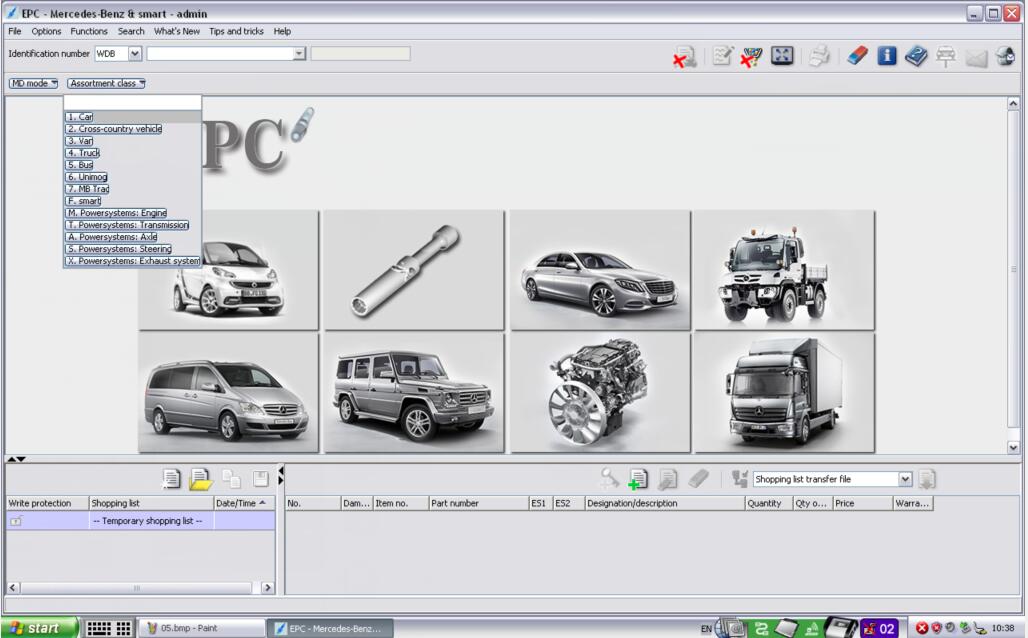This screenshot has width=1028, height=638.
Task: Click the full-screen view toolbar icon
Action: [x=782, y=56]
